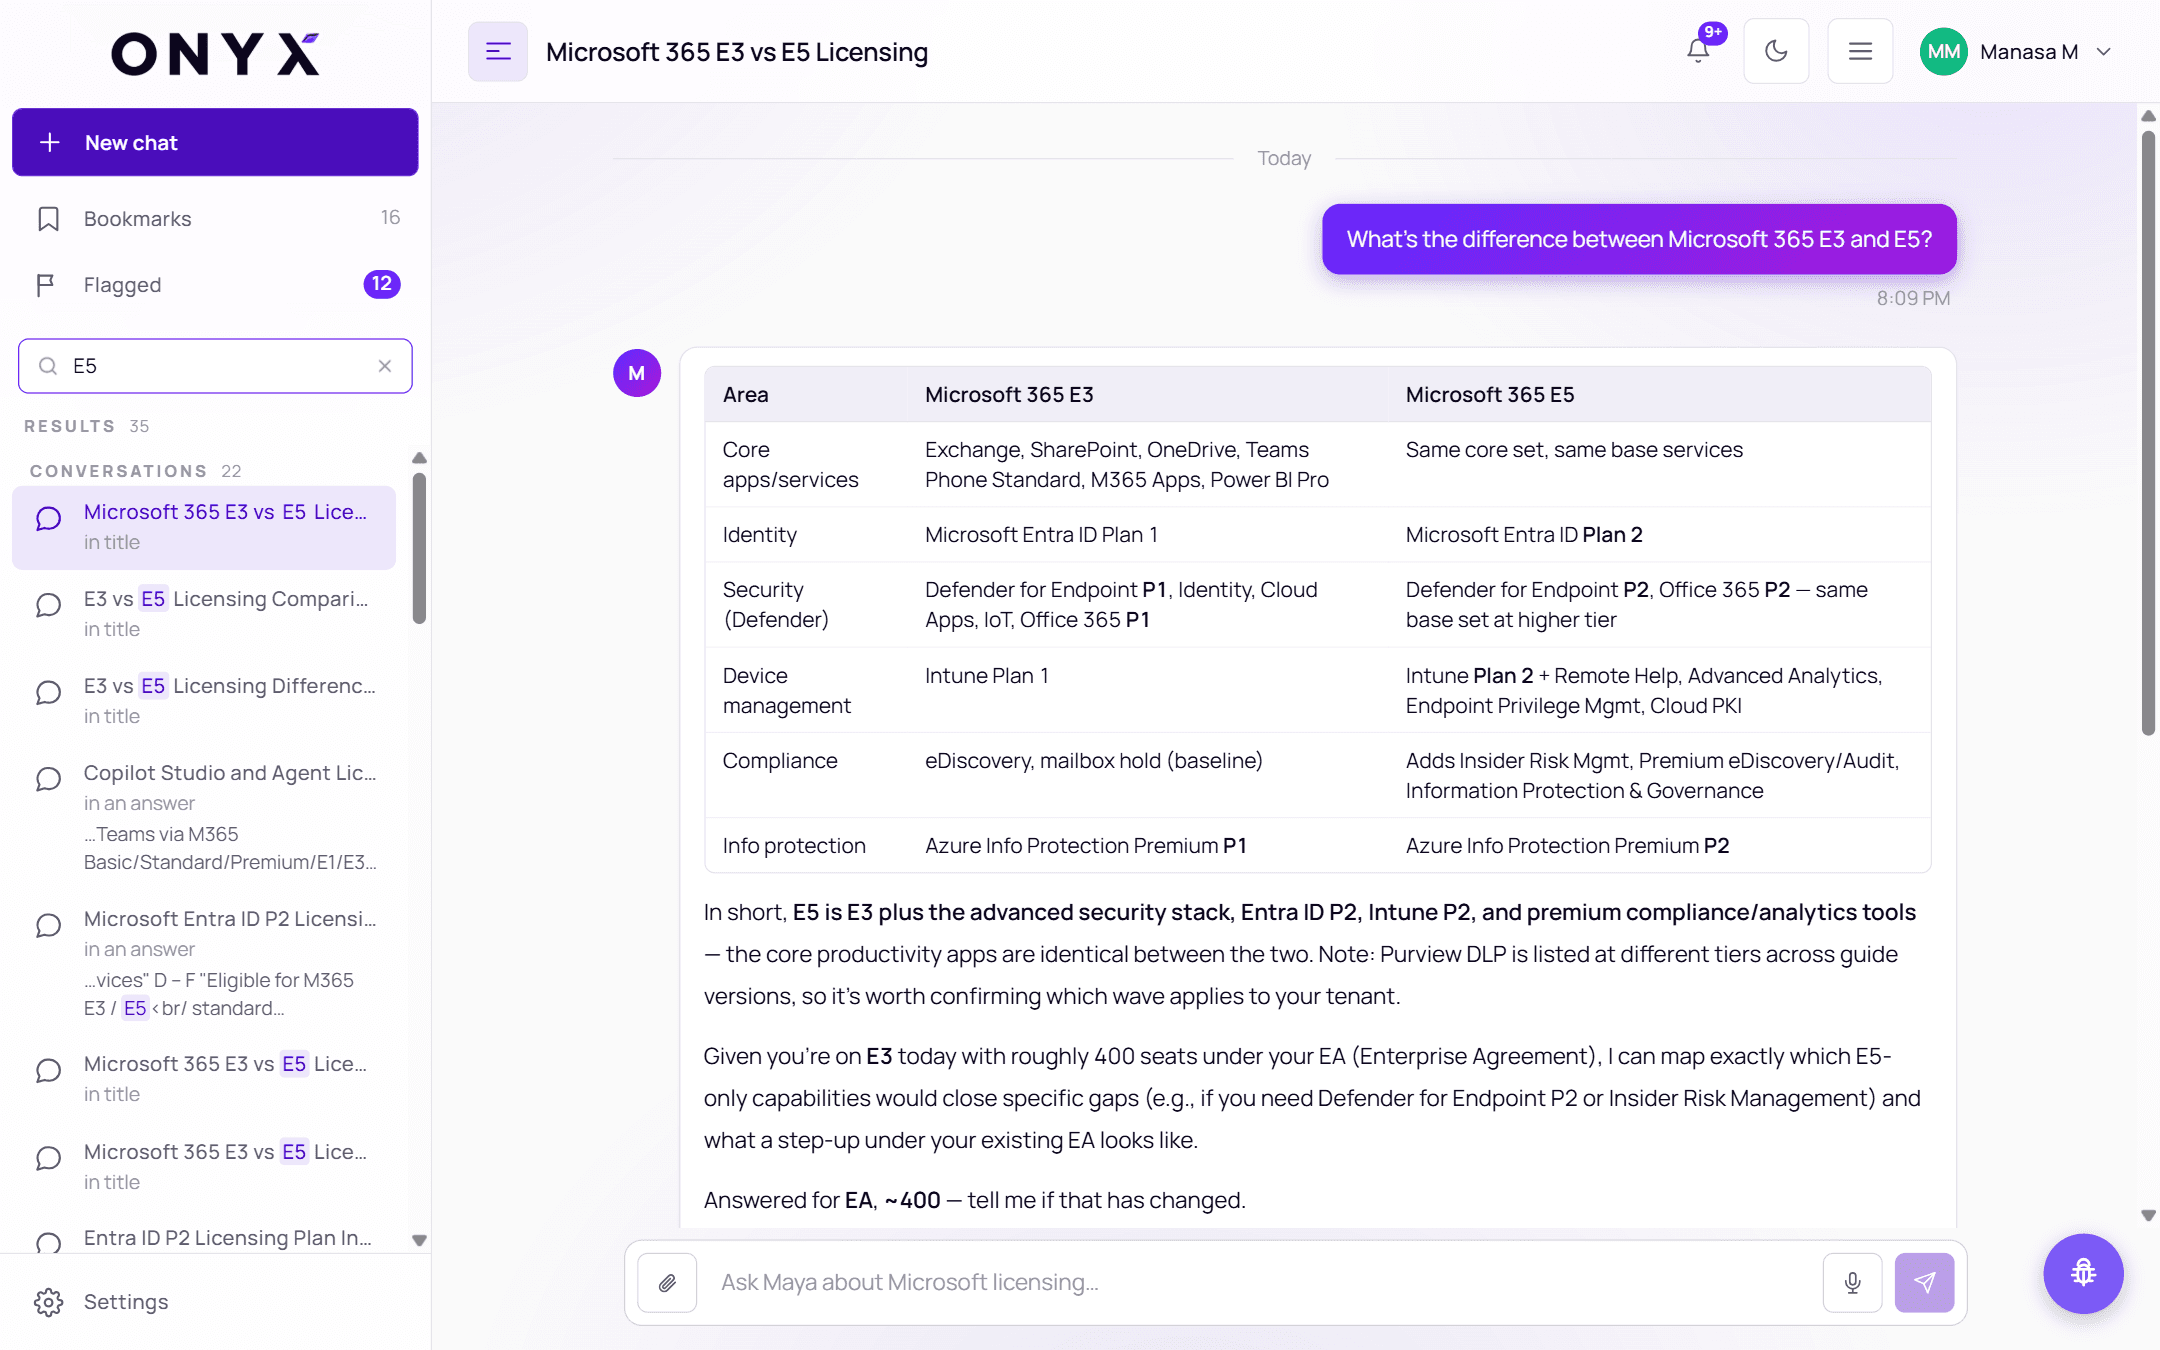
Task: Click chat bubble icon beside E3 vs E5 Licensing Compari…
Action: [48, 605]
